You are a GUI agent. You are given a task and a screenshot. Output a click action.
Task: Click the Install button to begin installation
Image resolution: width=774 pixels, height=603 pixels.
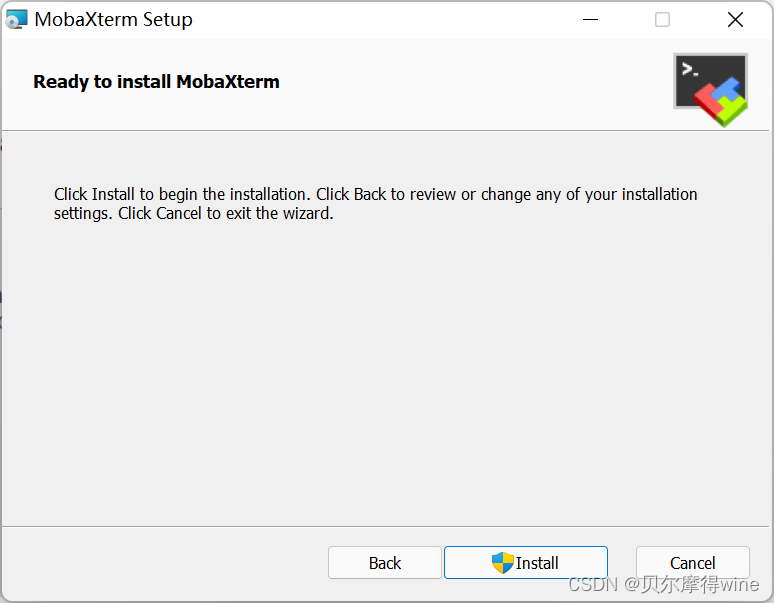click(526, 563)
